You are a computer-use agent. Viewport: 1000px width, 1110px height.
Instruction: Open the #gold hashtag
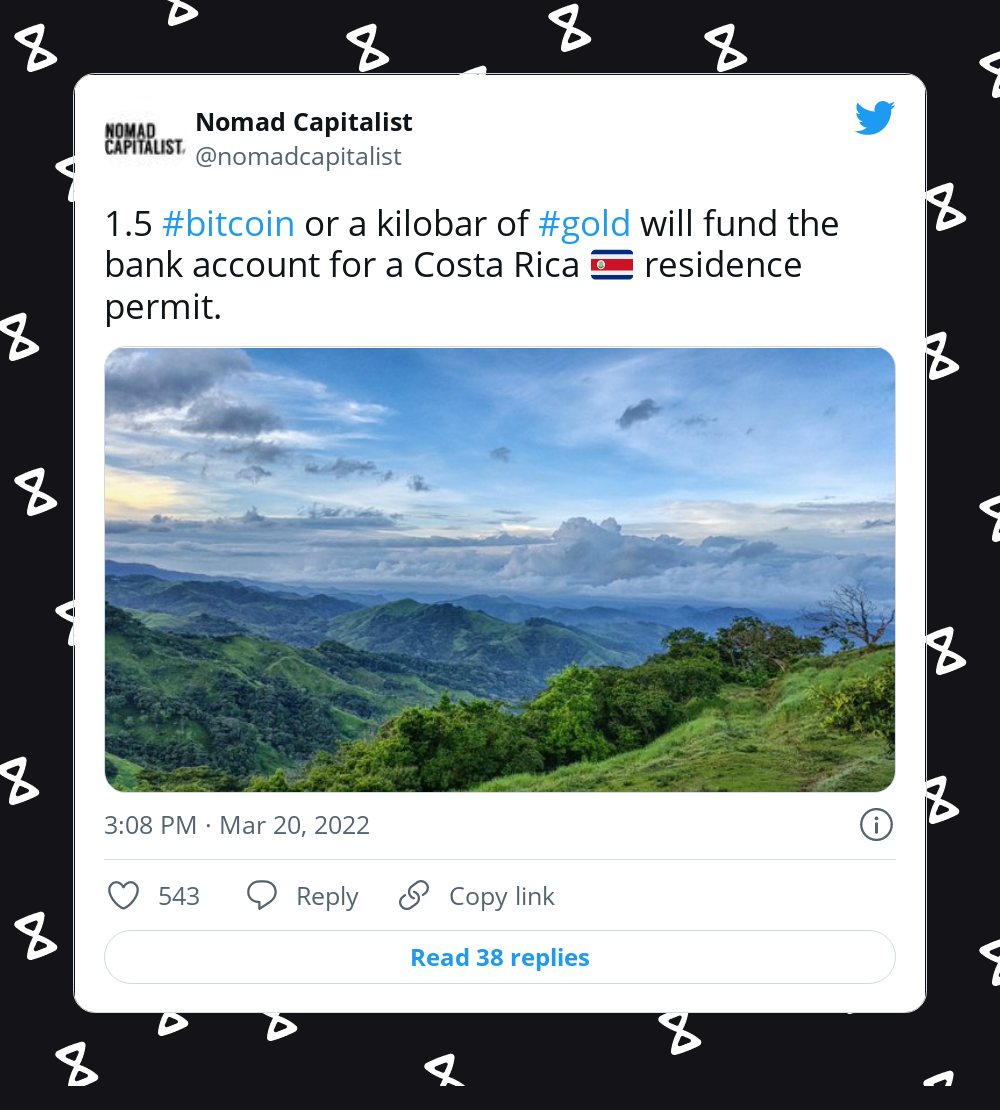tap(585, 223)
